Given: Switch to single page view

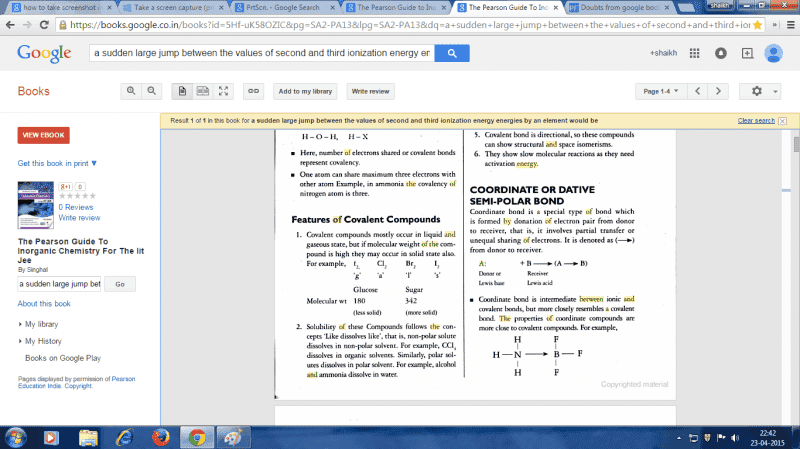Looking at the screenshot, I should tap(182, 91).
